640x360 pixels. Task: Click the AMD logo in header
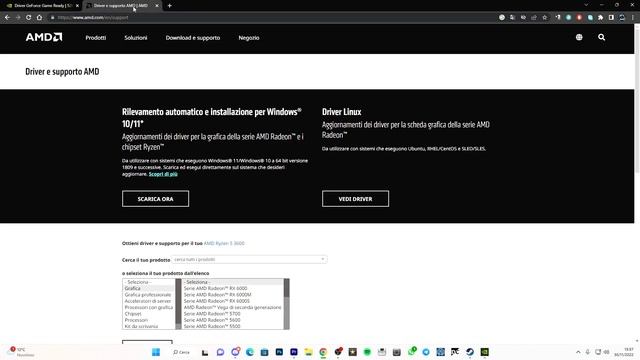pyautogui.click(x=44, y=37)
